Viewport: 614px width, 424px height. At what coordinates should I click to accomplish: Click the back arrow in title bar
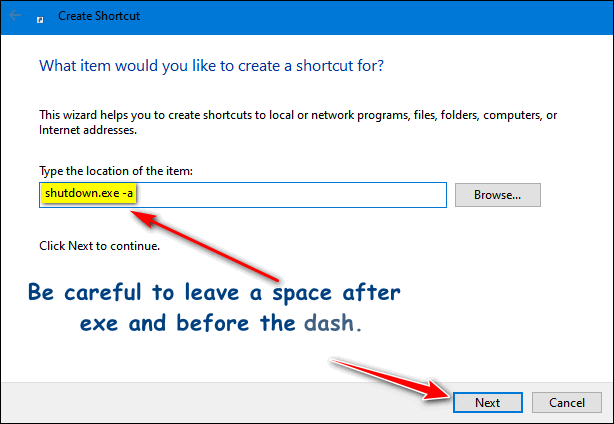pyautogui.click(x=15, y=16)
